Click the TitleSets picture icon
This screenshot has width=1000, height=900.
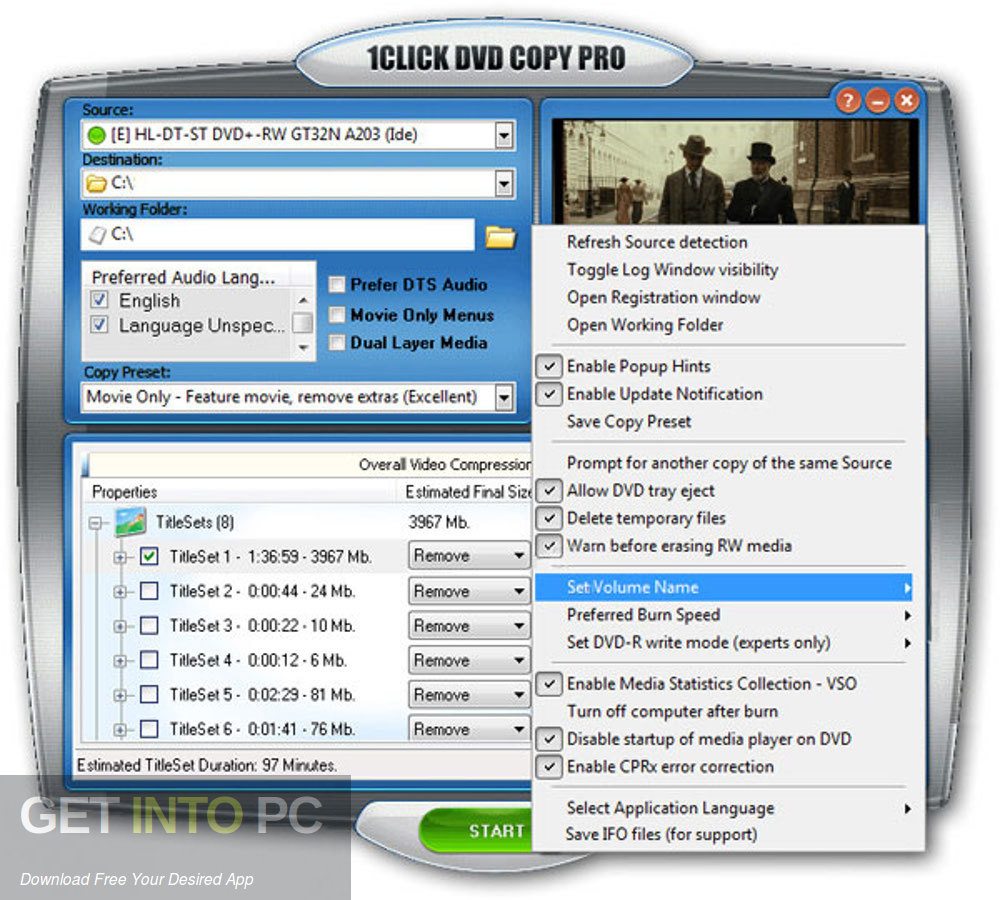click(x=131, y=522)
